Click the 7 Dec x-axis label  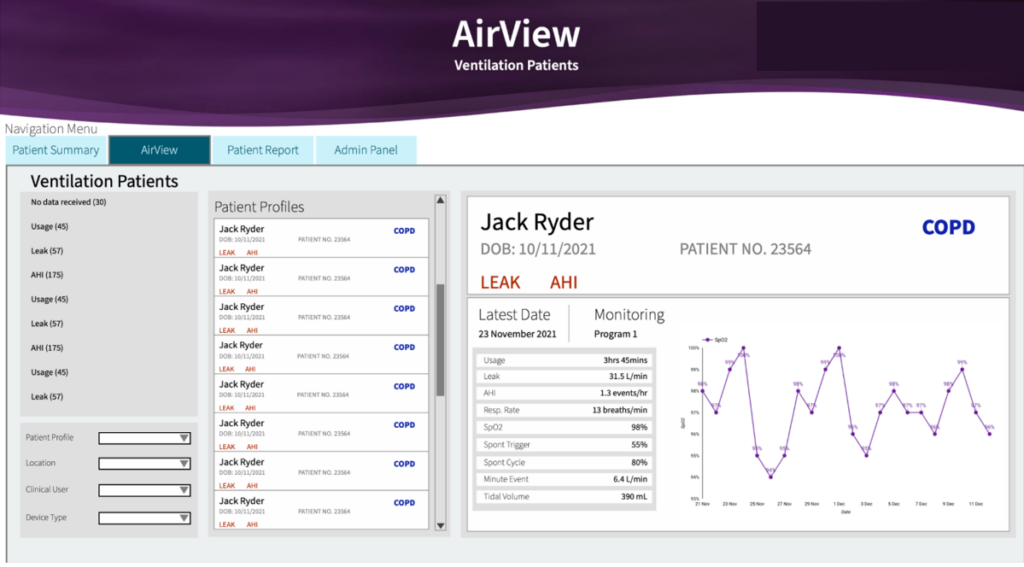921,504
